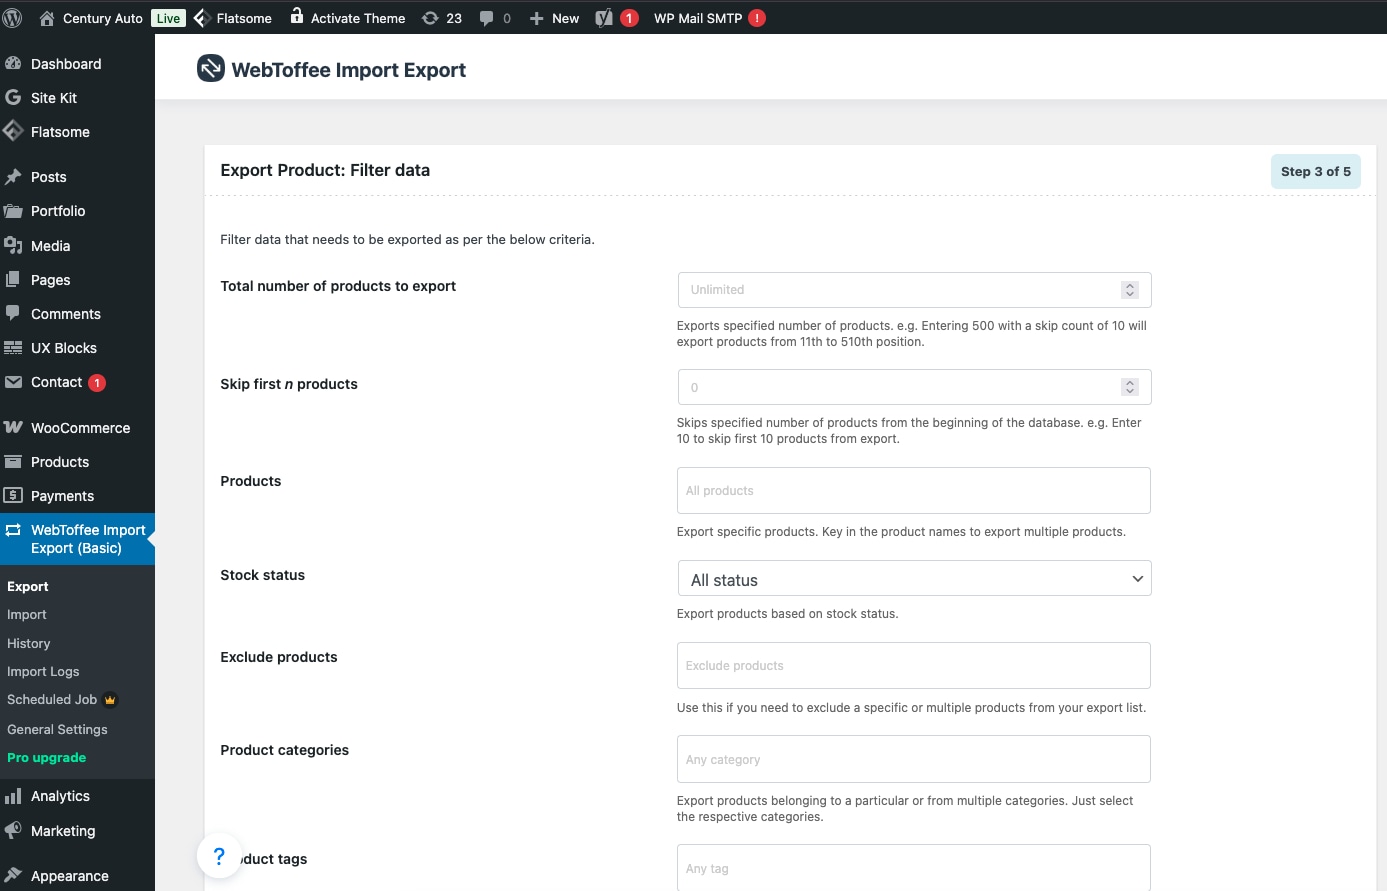
Task: Click the Products search field
Action: (913, 491)
